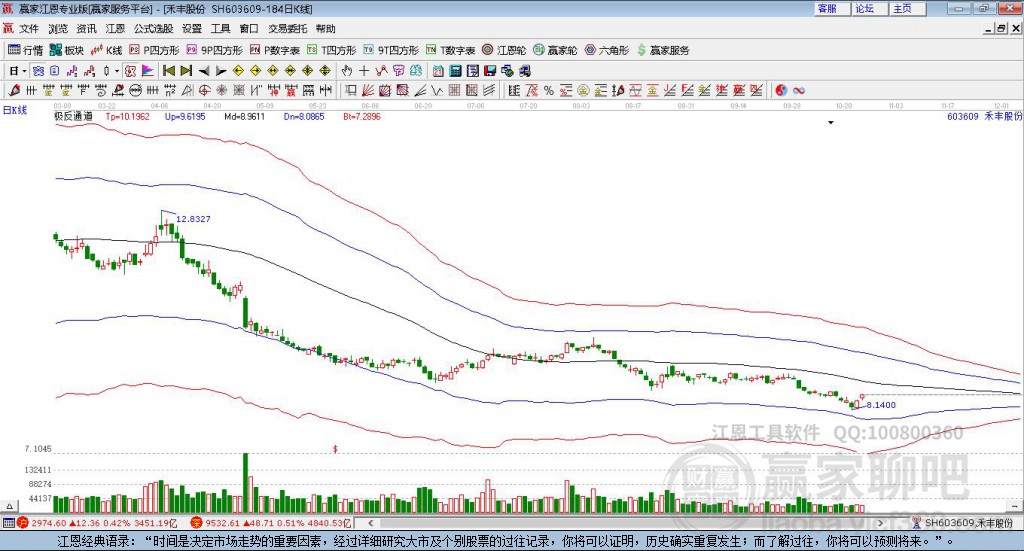Click the 日K线 chart period label
Image resolution: width=1024 pixels, height=551 pixels.
pos(15,110)
